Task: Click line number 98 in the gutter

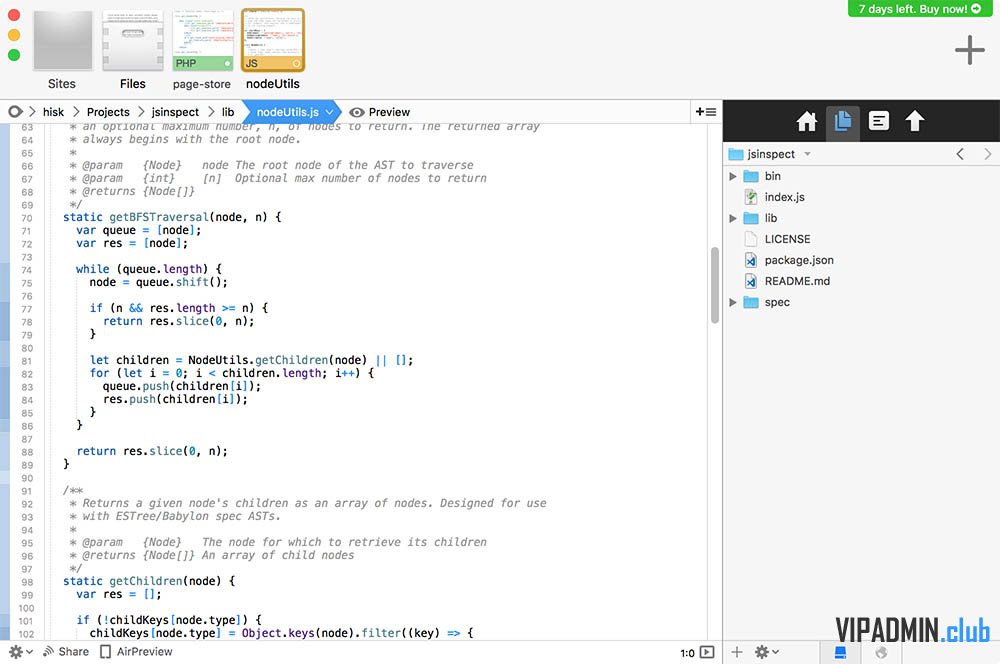Action: point(26,582)
